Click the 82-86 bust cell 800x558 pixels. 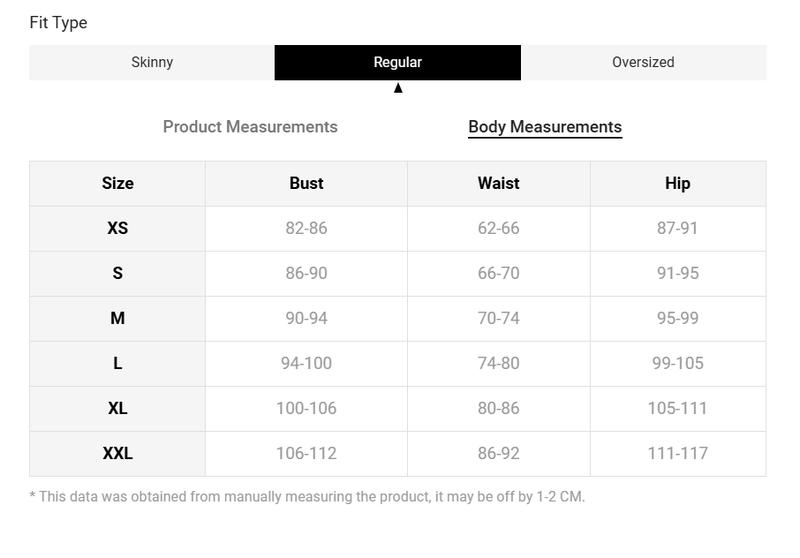point(306,228)
